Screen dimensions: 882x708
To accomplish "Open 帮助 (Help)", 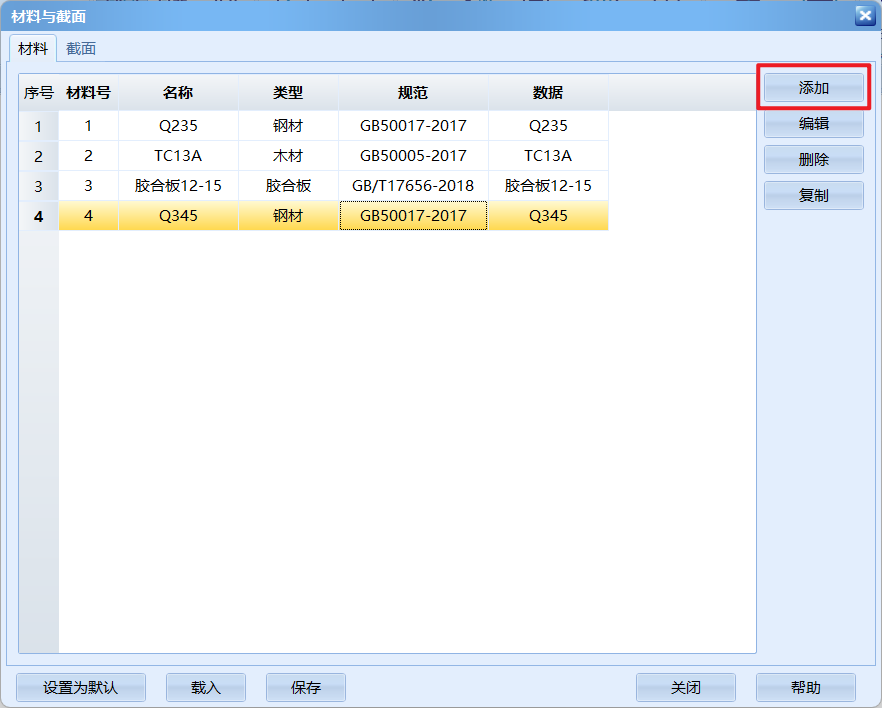I will [805, 688].
